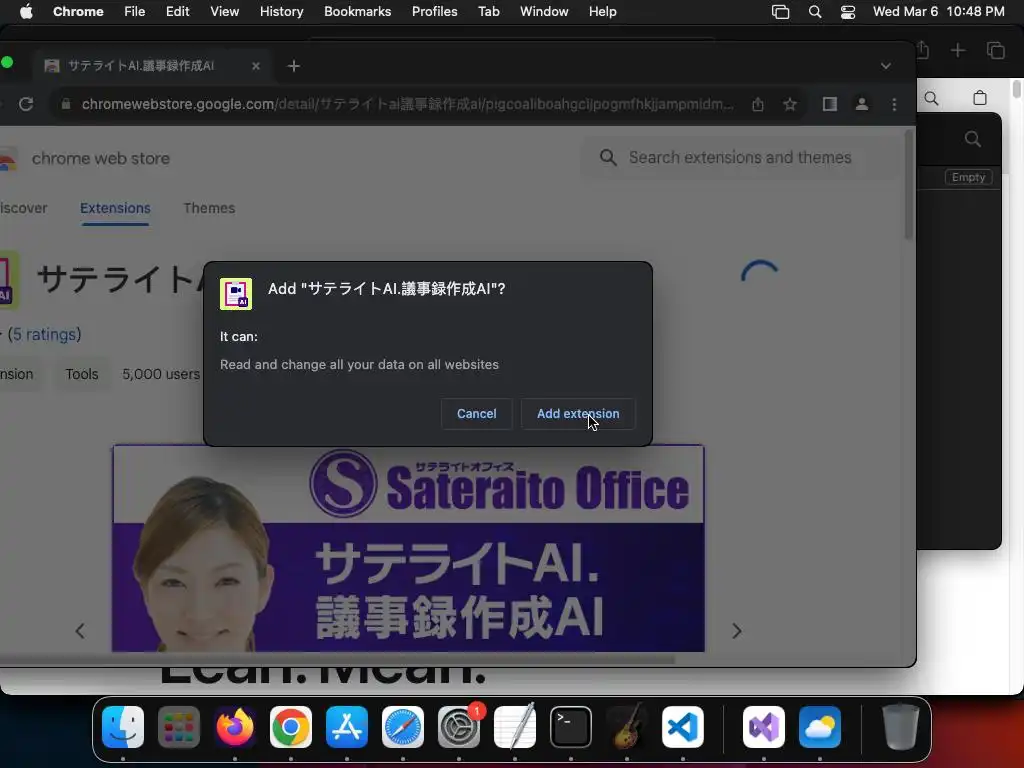
Task: Open the 5 ratings link
Action: click(x=44, y=334)
